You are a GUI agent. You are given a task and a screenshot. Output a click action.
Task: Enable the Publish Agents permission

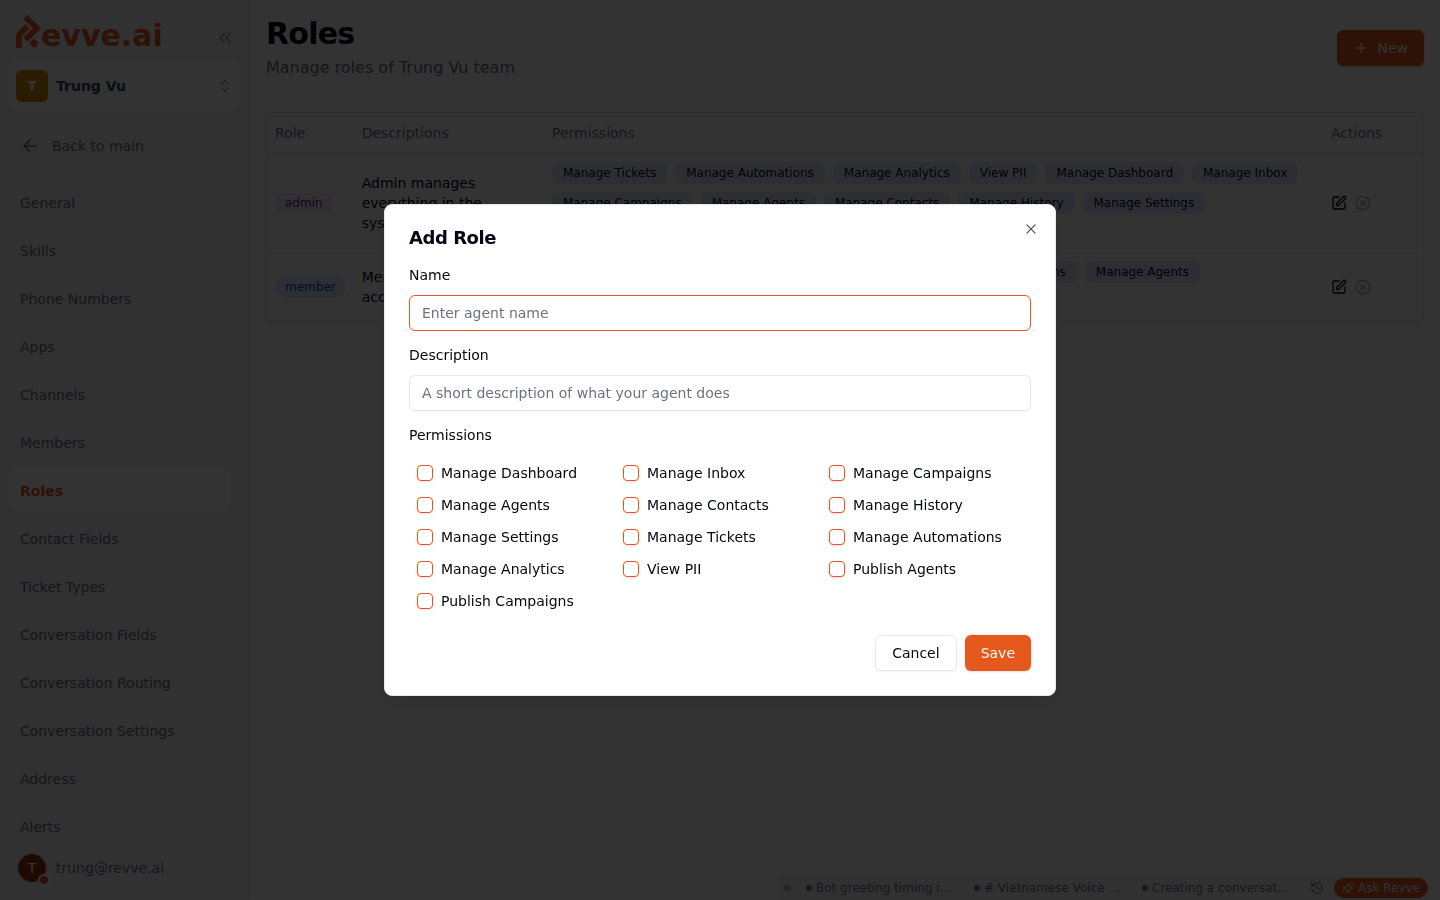point(837,569)
